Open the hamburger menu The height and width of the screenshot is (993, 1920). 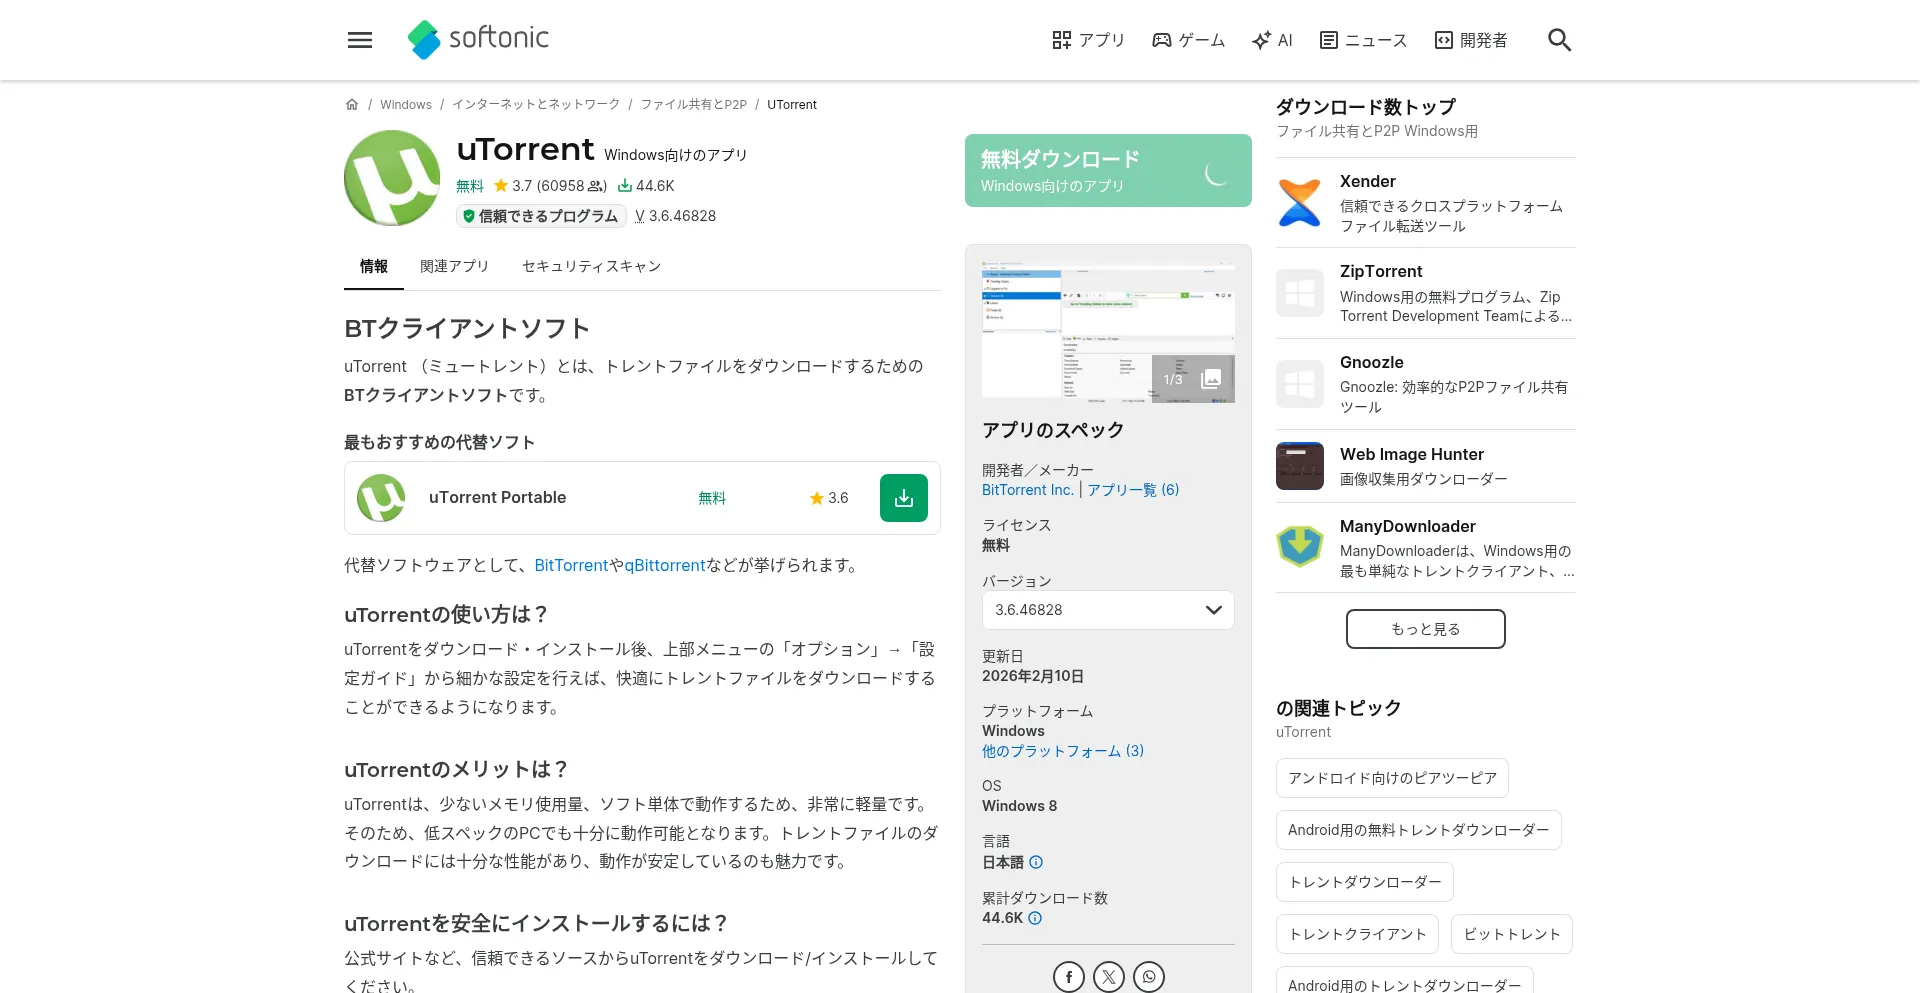[x=360, y=40]
